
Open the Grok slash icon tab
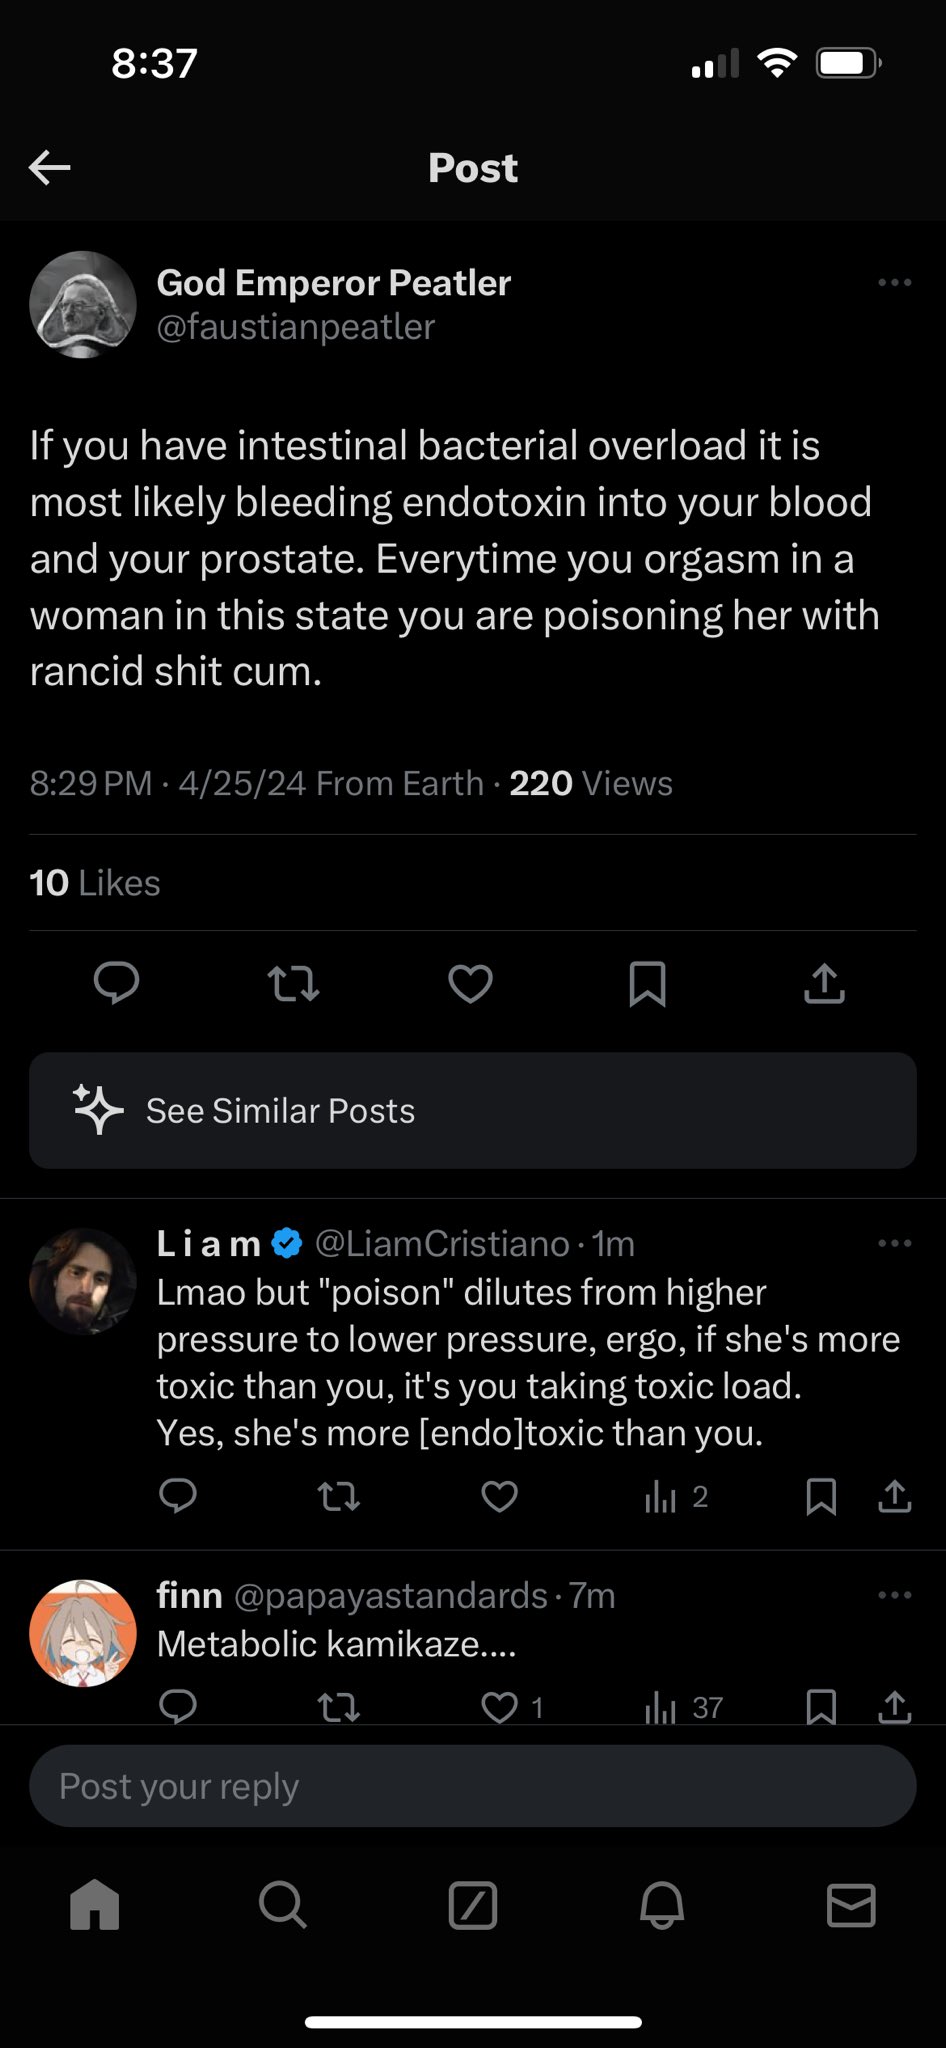(x=472, y=1904)
